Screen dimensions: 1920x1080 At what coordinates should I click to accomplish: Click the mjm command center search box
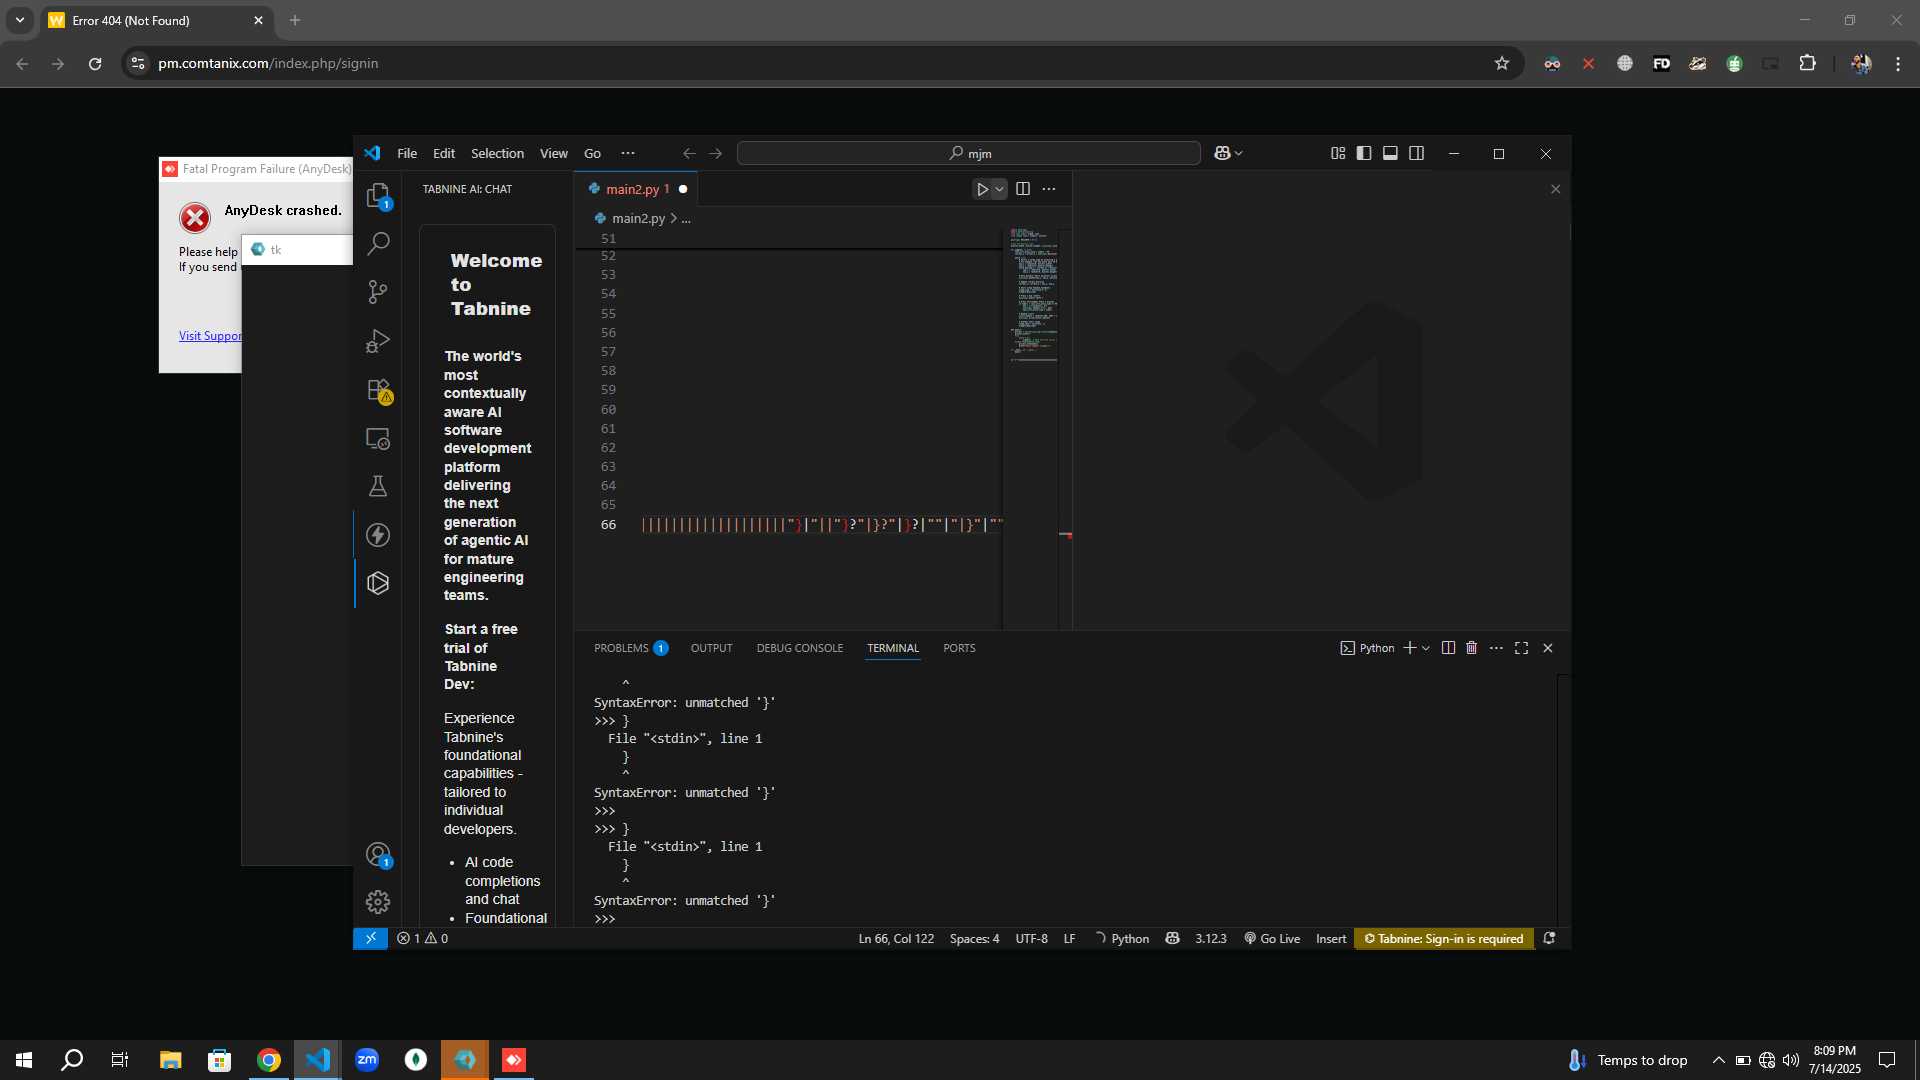pyautogui.click(x=968, y=153)
